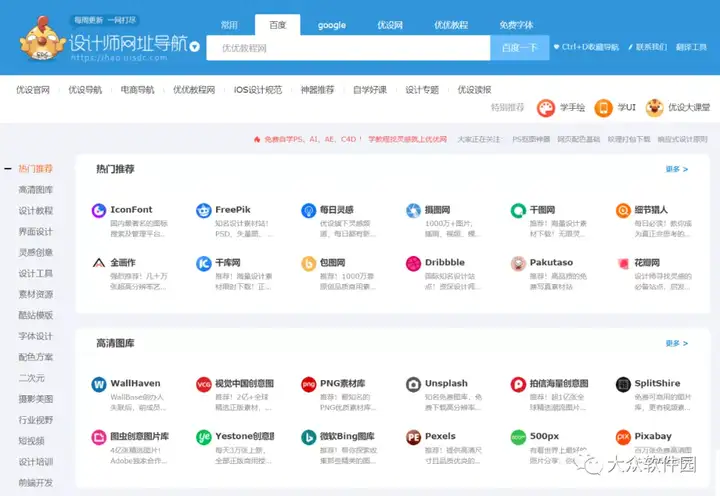
Task: Click the PS抠图神器 trending link
Action: click(531, 139)
